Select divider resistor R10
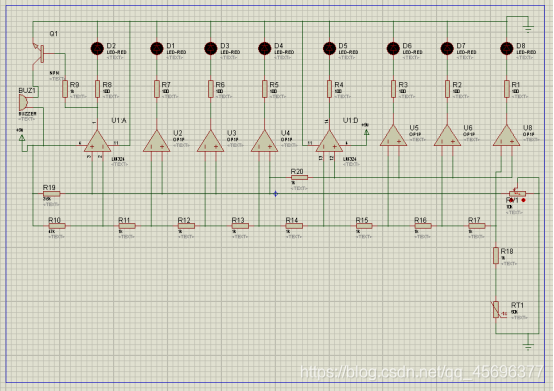Image resolution: width=554 pixels, height=391 pixels. point(57,226)
